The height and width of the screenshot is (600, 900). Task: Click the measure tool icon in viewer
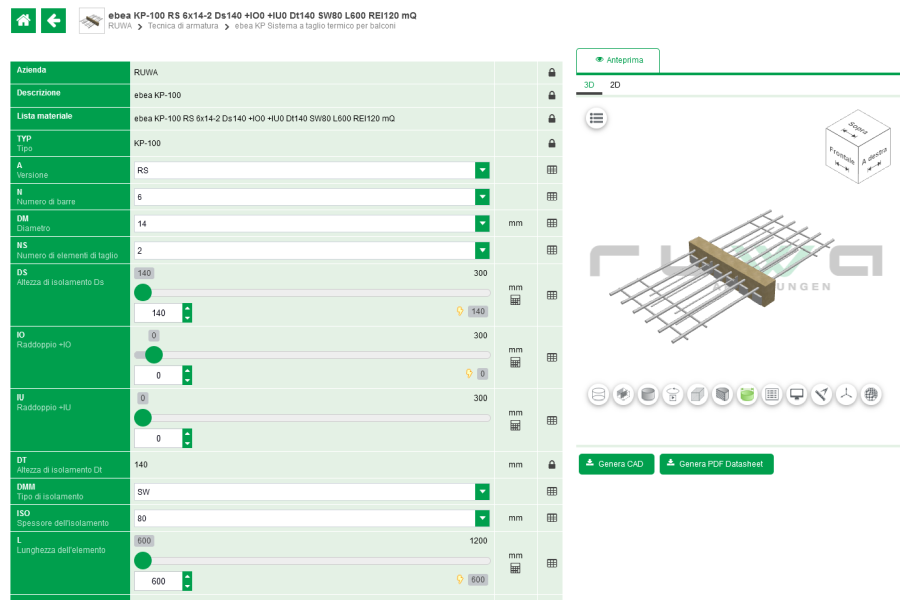click(821, 395)
